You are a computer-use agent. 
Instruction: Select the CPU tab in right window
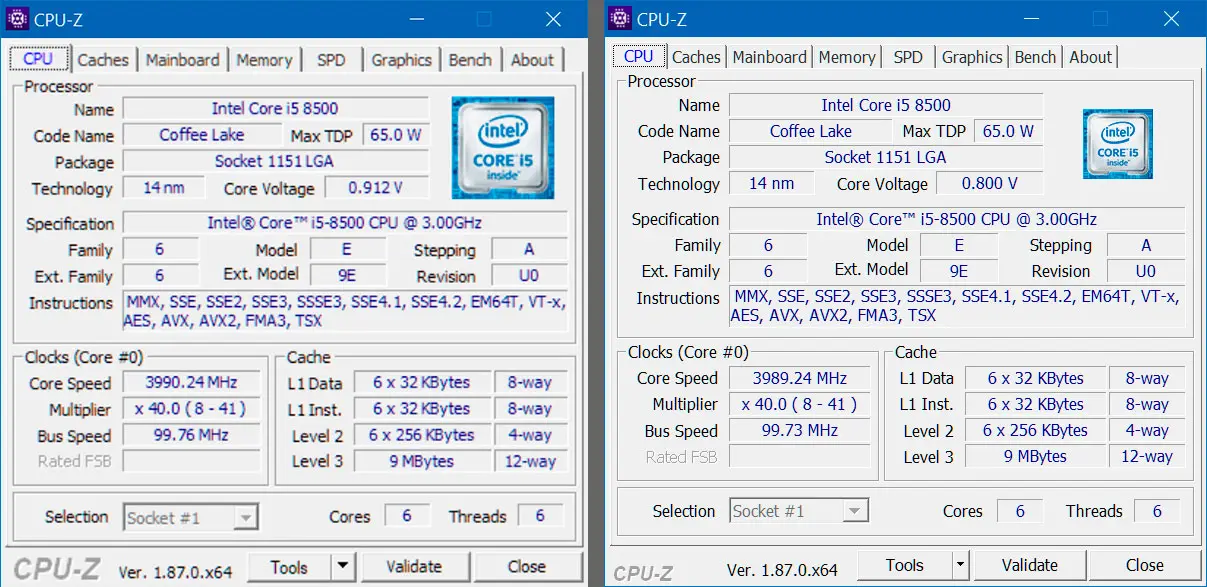click(638, 56)
